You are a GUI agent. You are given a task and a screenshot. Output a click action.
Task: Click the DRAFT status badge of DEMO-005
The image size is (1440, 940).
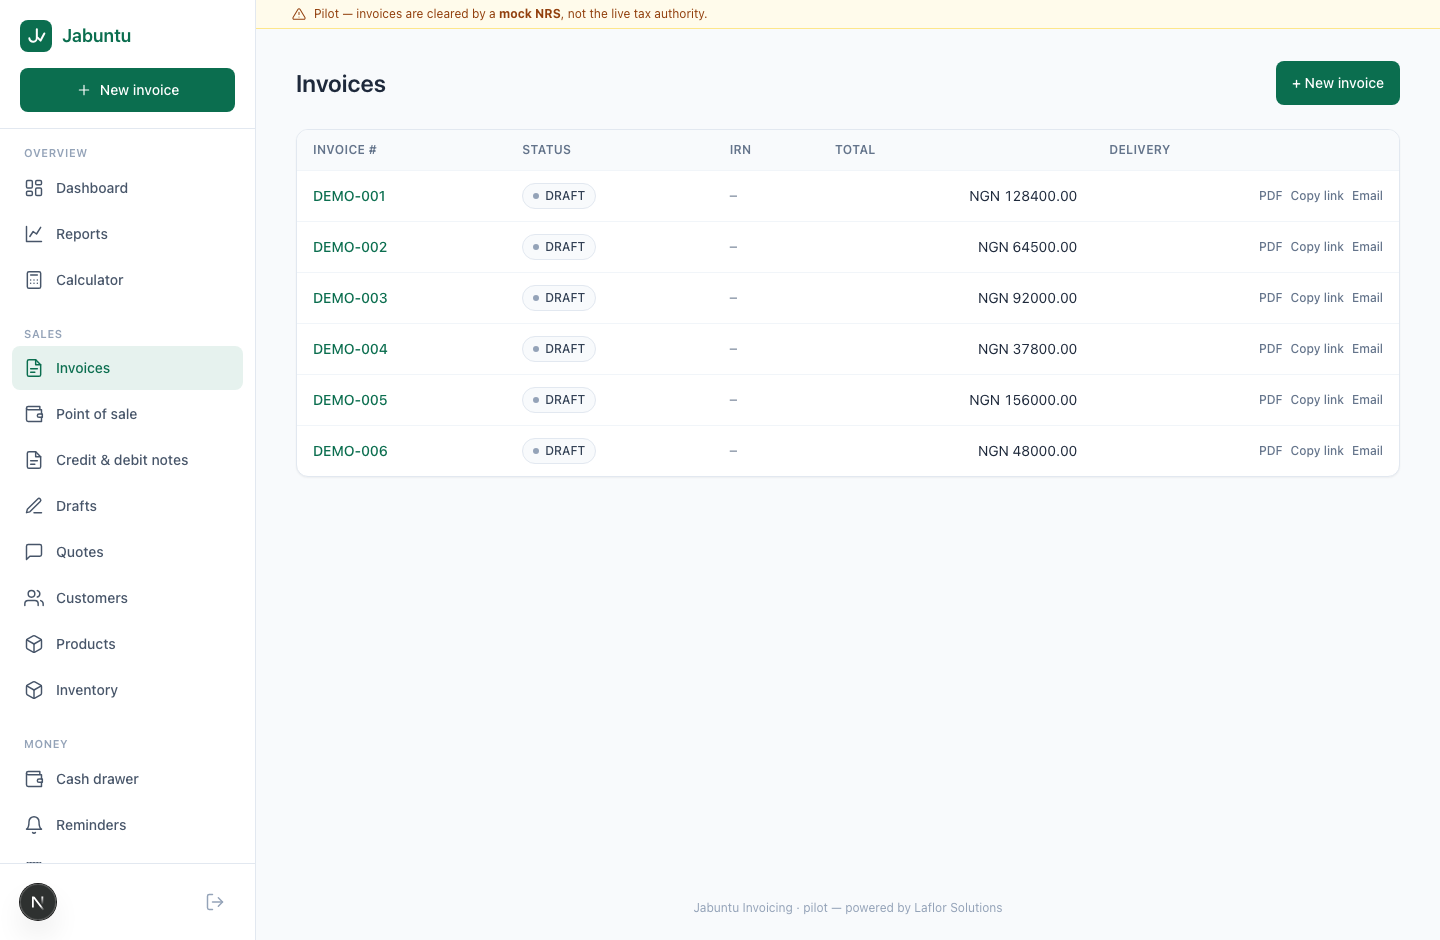tap(559, 400)
